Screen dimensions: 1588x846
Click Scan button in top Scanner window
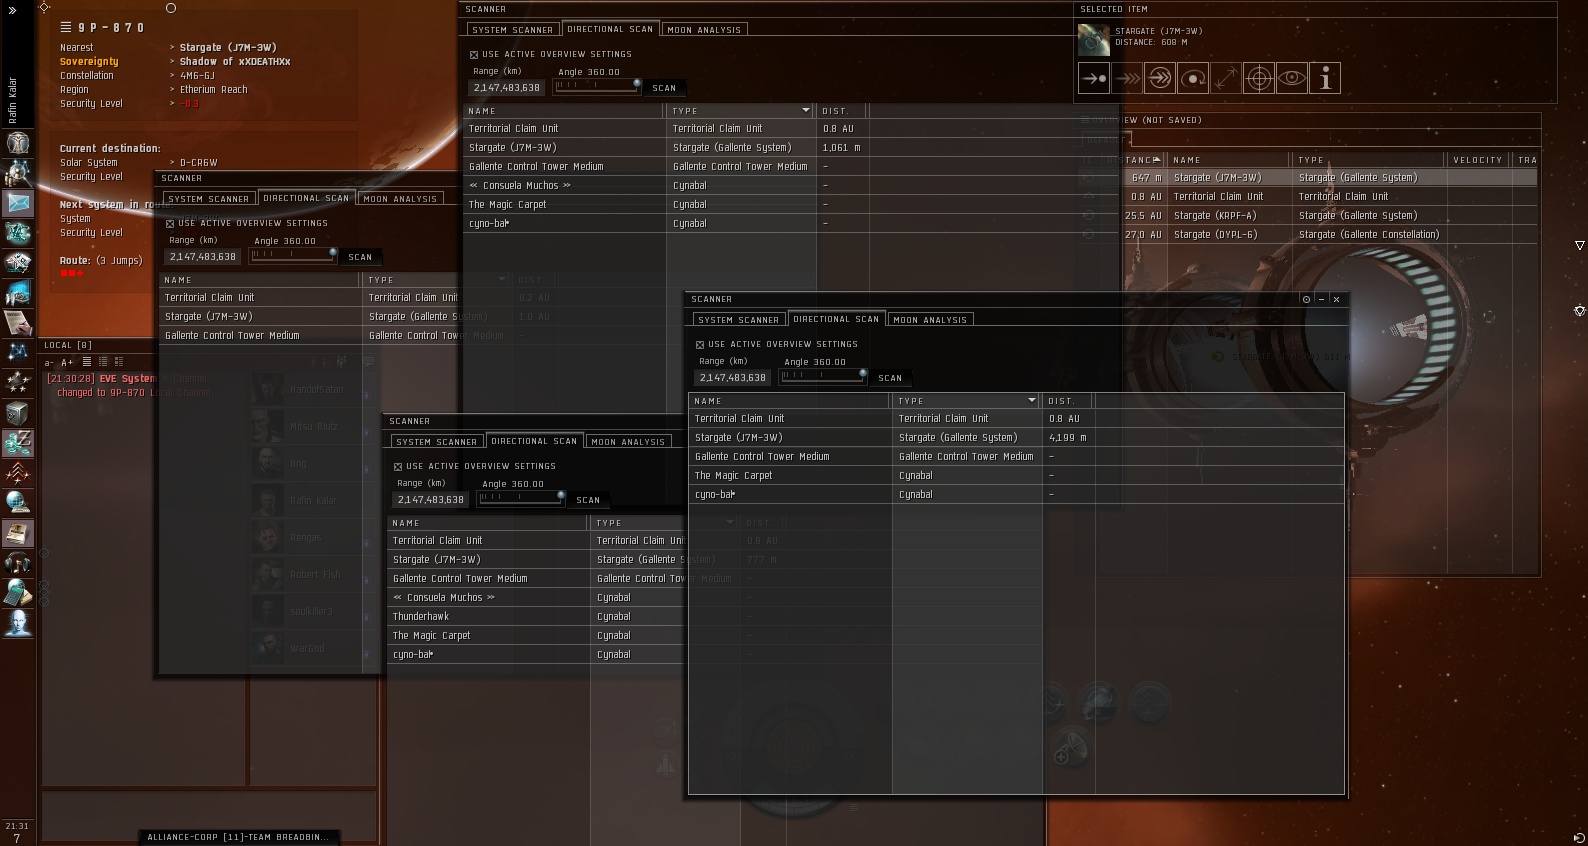pos(664,88)
